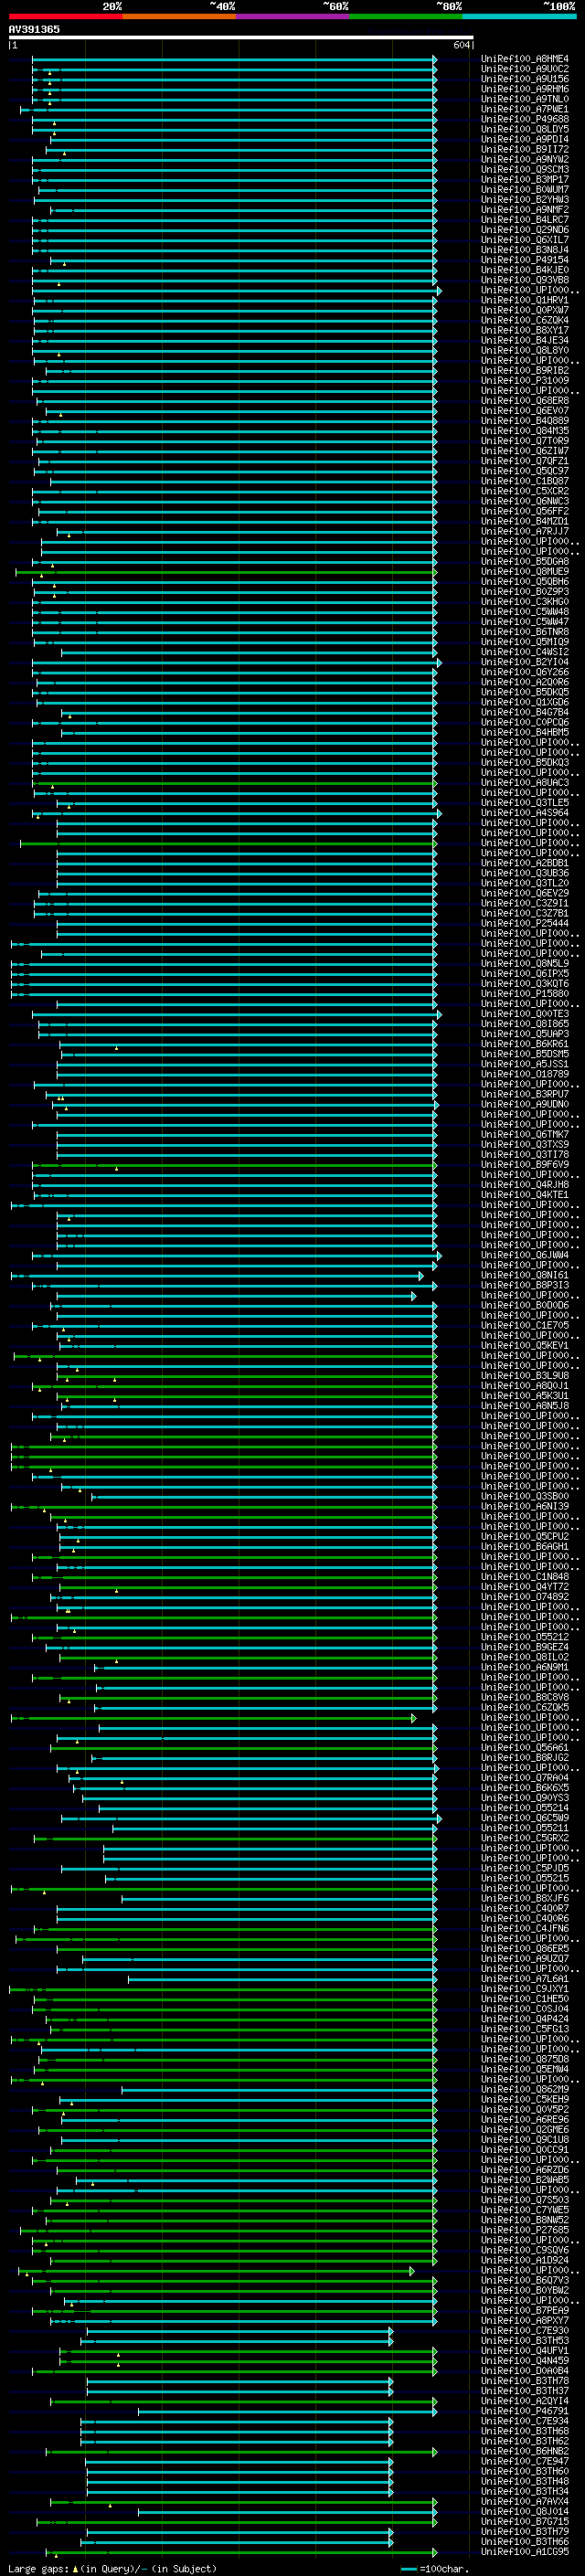Choose hit UniRef100_B7G715
Viewport: 585px width, 2576px height.
pos(525,2521)
